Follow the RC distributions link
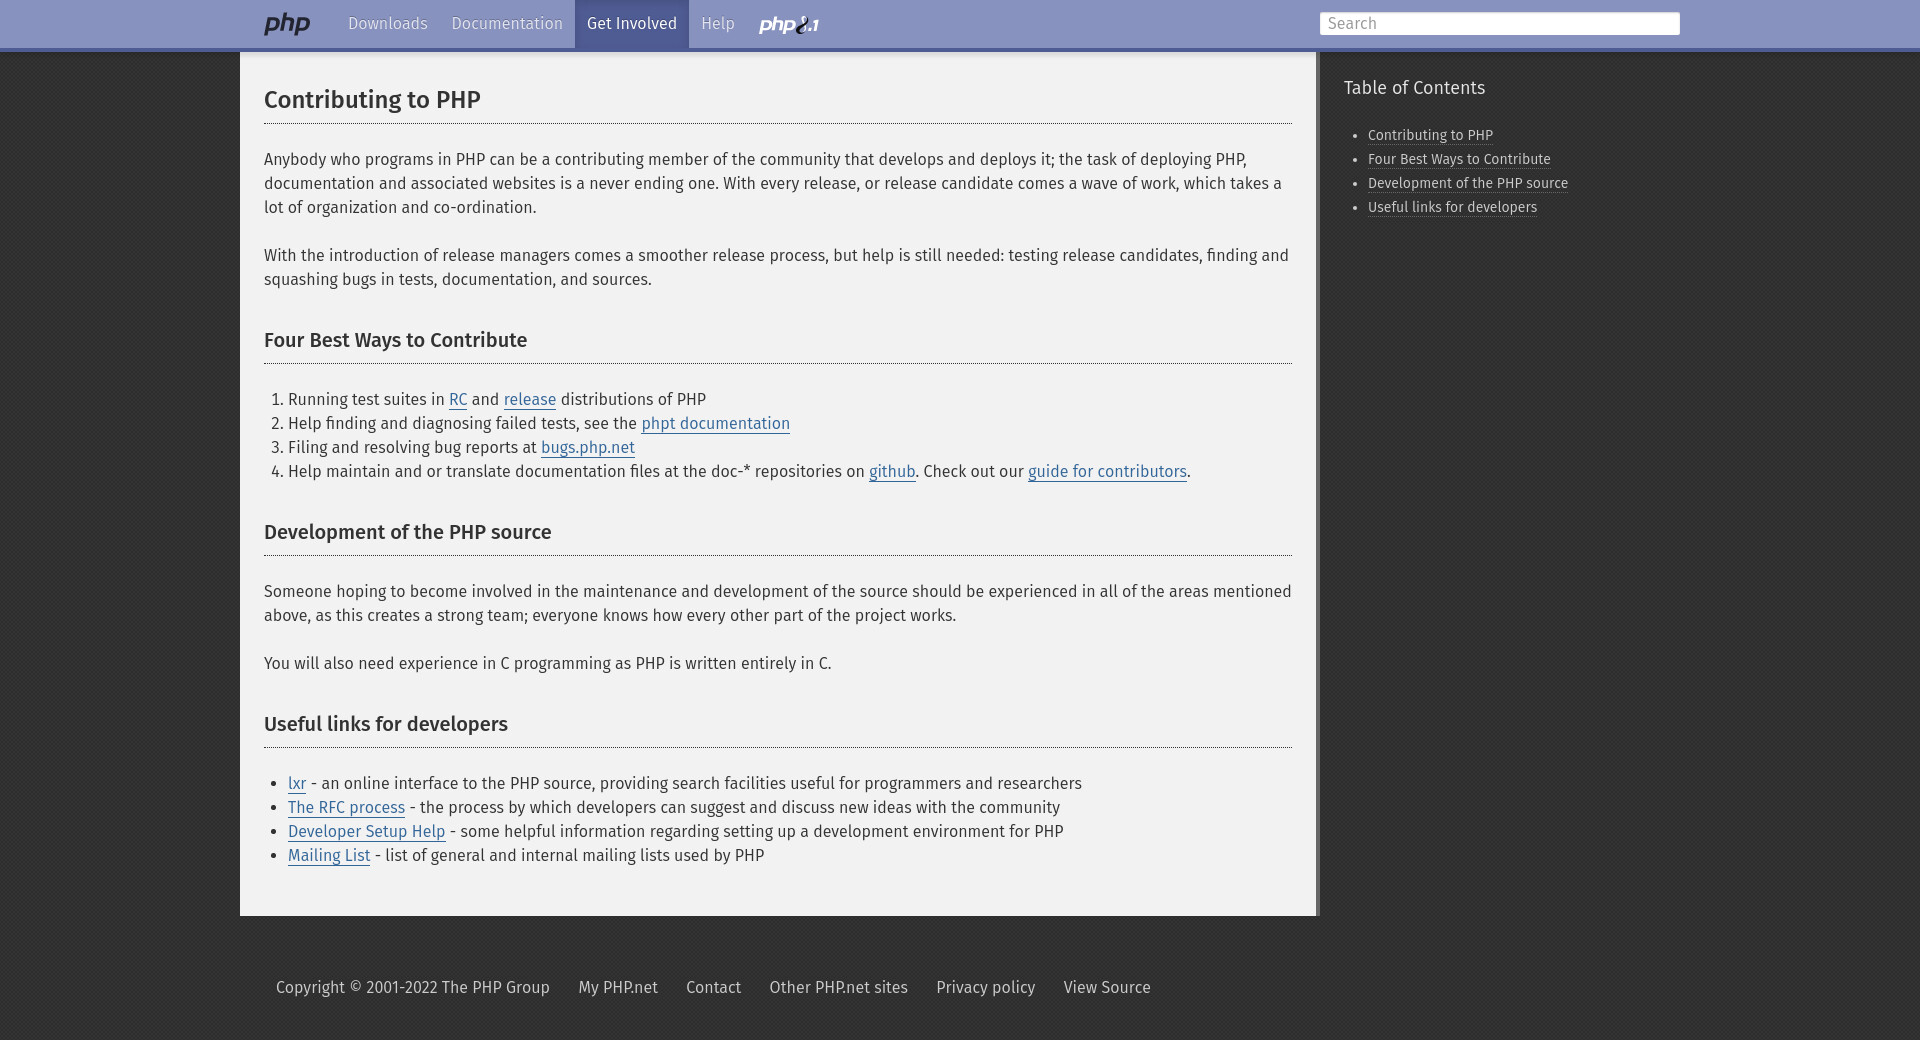The width and height of the screenshot is (1920, 1040). click(458, 400)
